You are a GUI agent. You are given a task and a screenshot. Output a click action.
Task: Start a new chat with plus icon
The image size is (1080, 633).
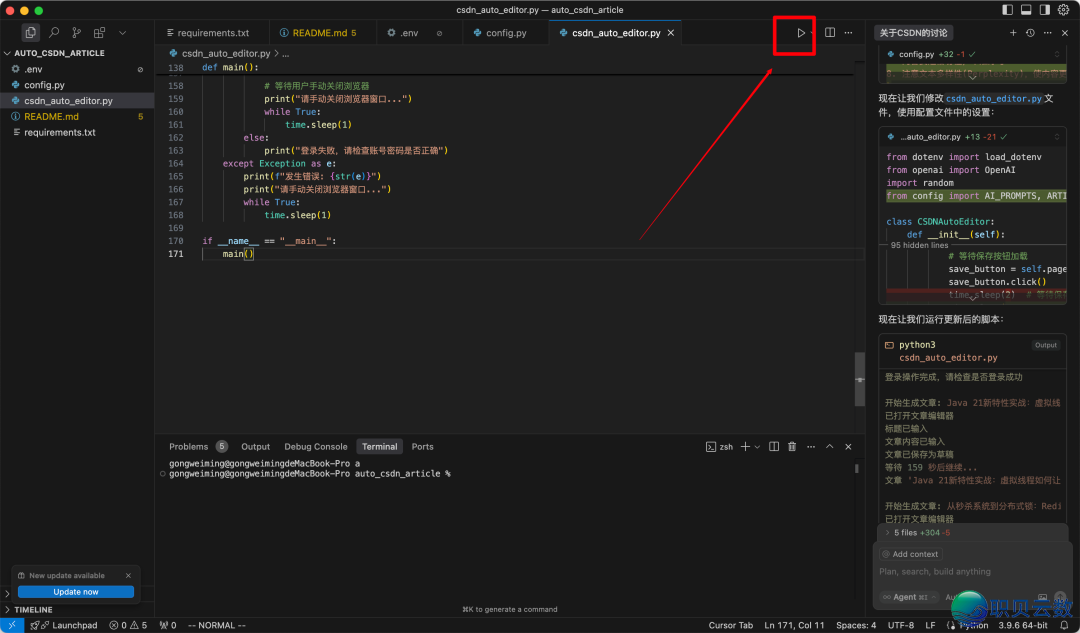1012,33
